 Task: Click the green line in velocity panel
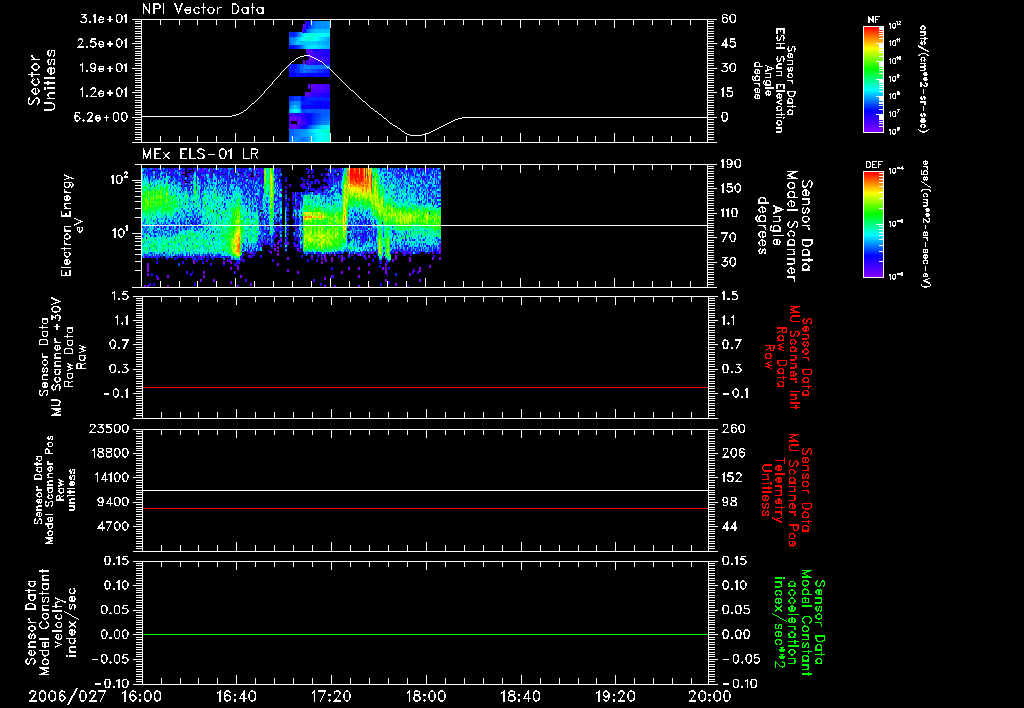pyautogui.click(x=424, y=634)
